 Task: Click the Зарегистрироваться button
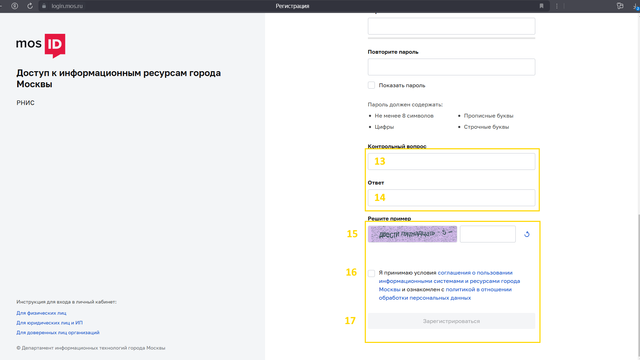click(451, 321)
